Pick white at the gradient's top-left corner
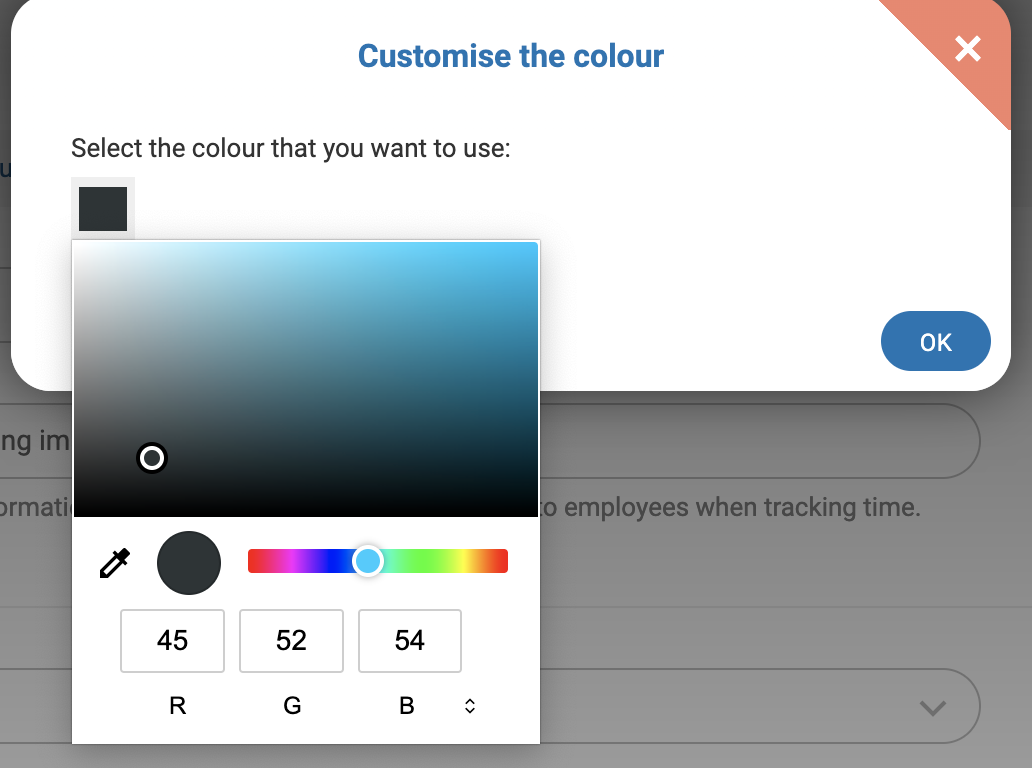Screen dimensions: 1032x768 click(78, 246)
